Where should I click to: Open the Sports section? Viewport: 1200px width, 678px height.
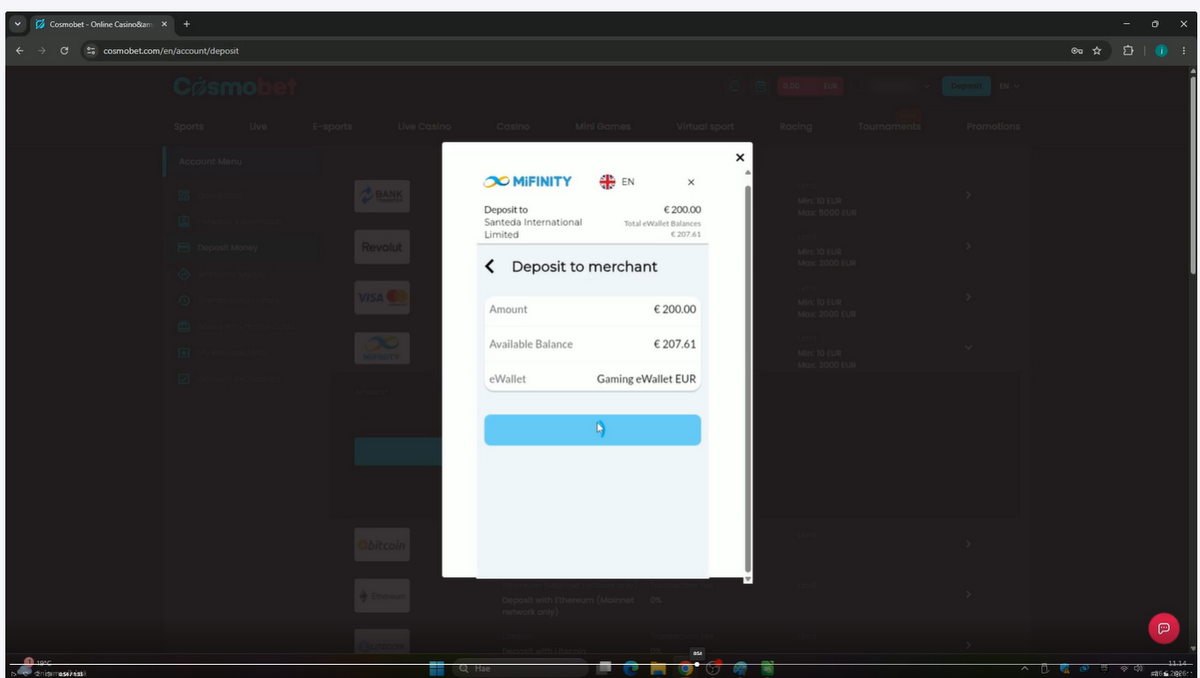(188, 126)
